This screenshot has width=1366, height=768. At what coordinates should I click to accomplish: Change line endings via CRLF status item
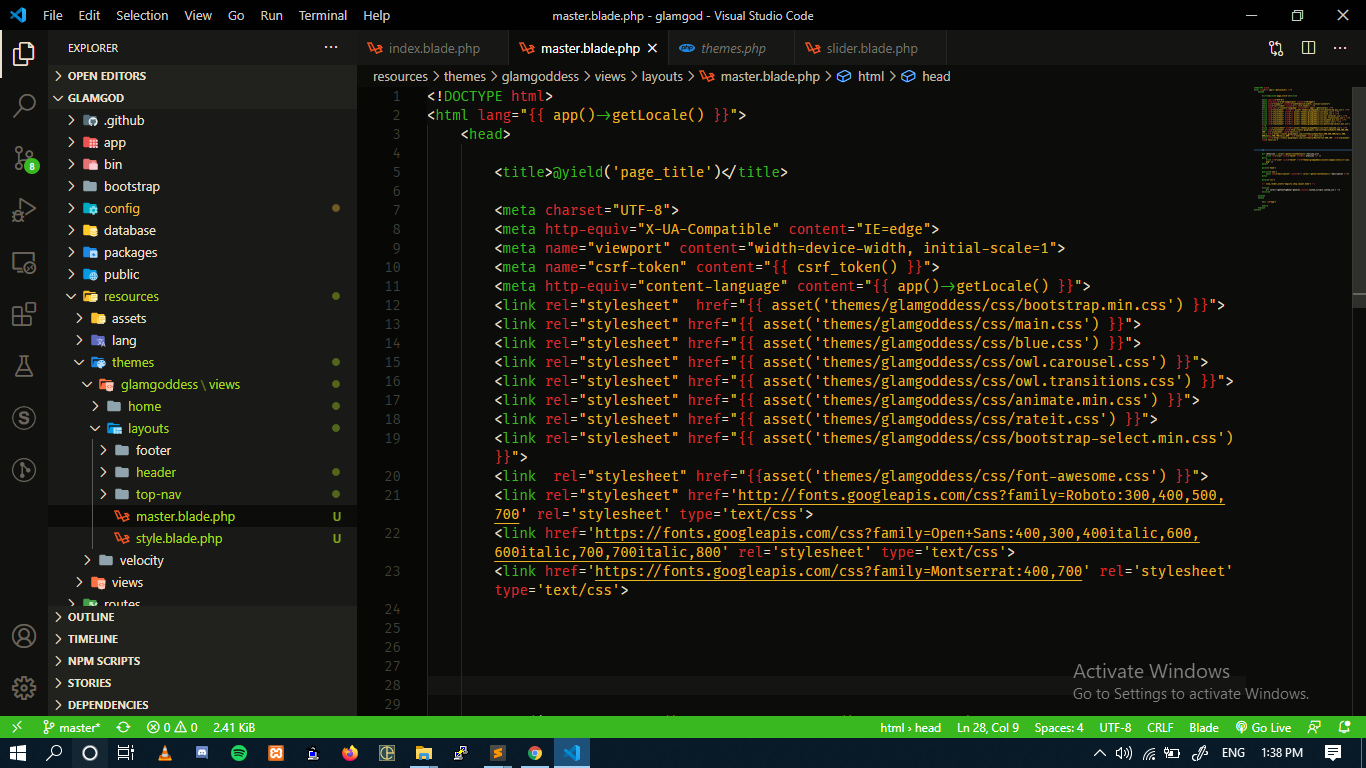coord(1160,727)
